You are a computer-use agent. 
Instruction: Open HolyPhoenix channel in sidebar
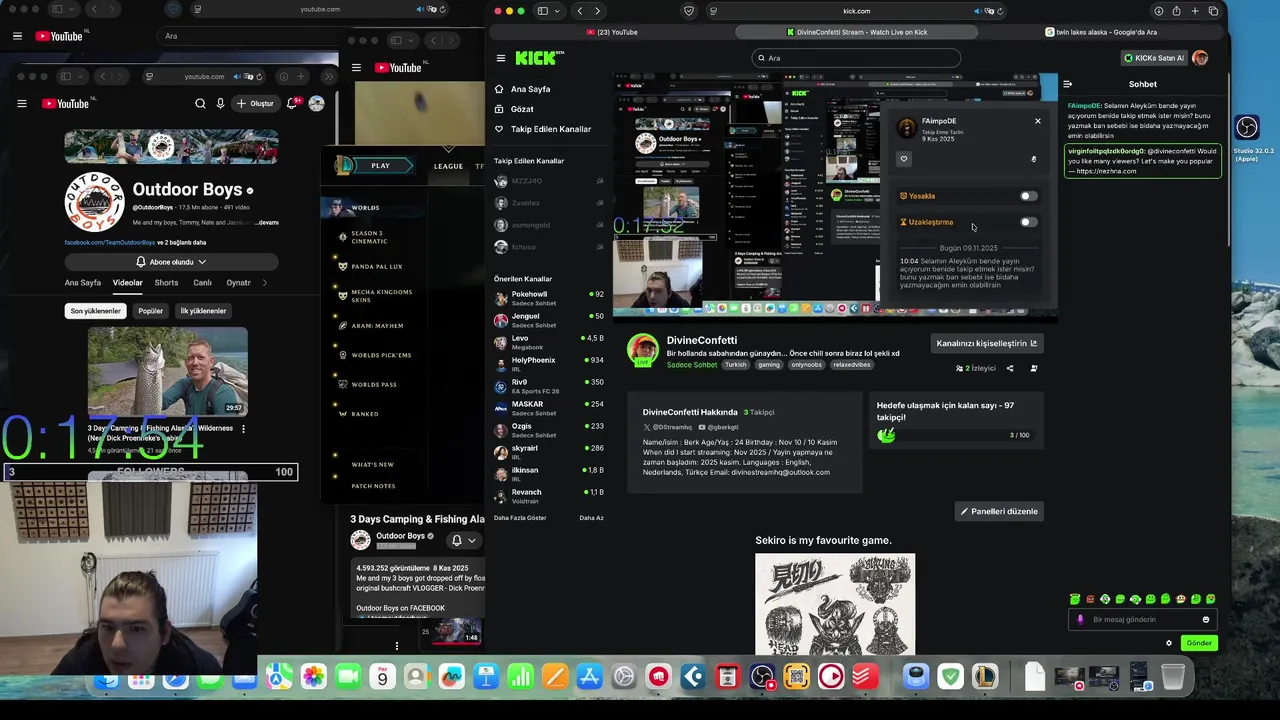tap(549, 364)
